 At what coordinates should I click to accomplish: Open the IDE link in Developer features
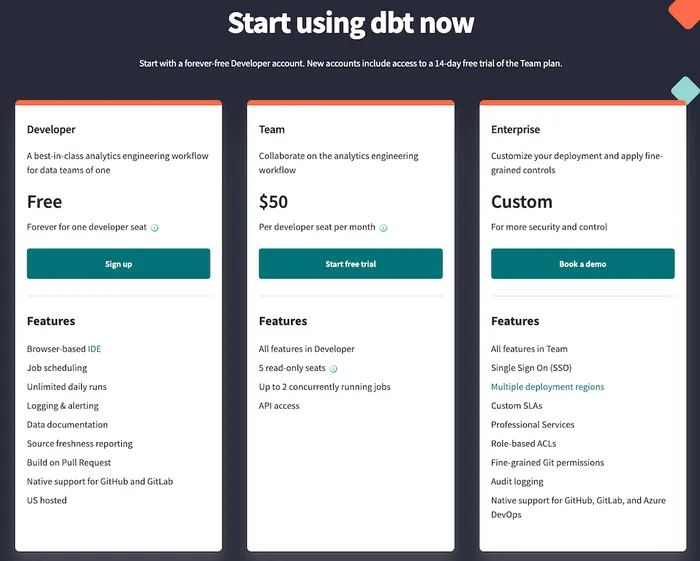[x=94, y=349]
